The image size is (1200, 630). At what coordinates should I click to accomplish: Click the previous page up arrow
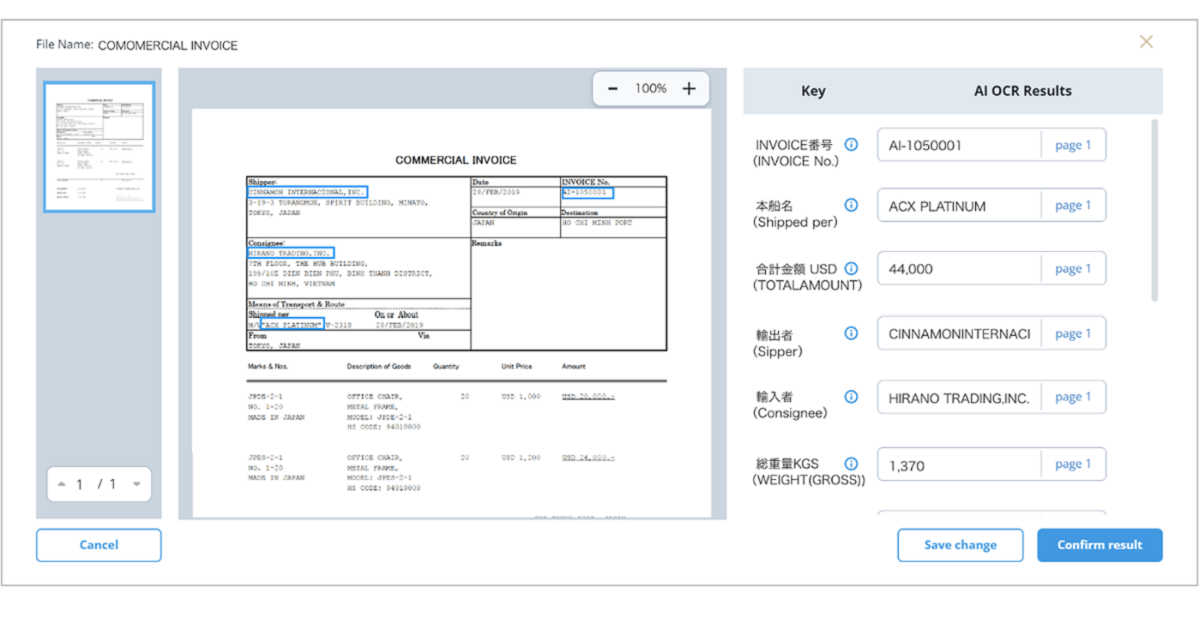tap(62, 484)
